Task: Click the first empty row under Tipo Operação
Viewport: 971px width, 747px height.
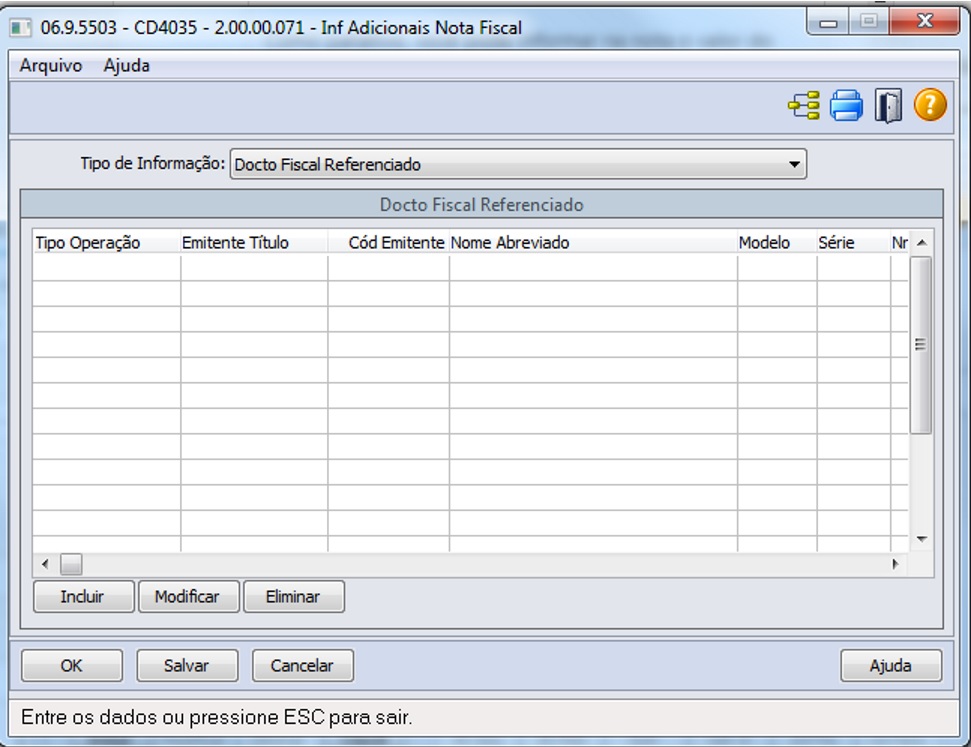Action: point(107,268)
